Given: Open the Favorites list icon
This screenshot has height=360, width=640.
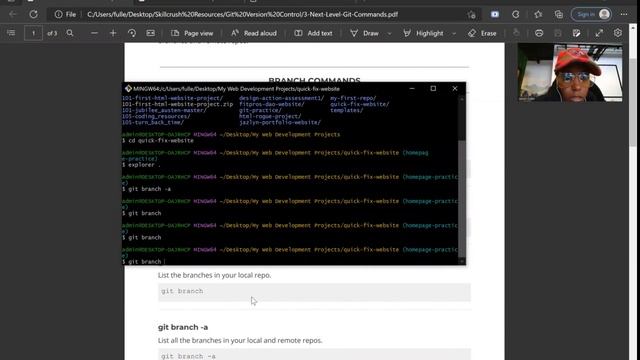Looking at the screenshot, I should click(538, 14).
